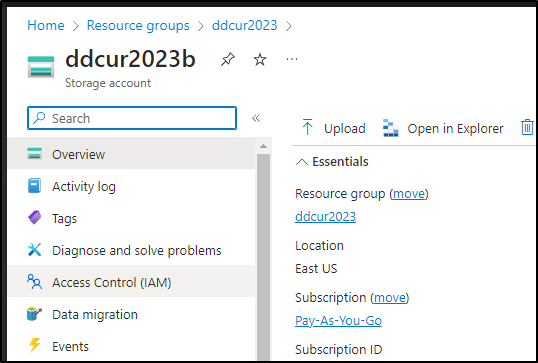Open the Overview menu item
This screenshot has width=538, height=363.
(132, 154)
